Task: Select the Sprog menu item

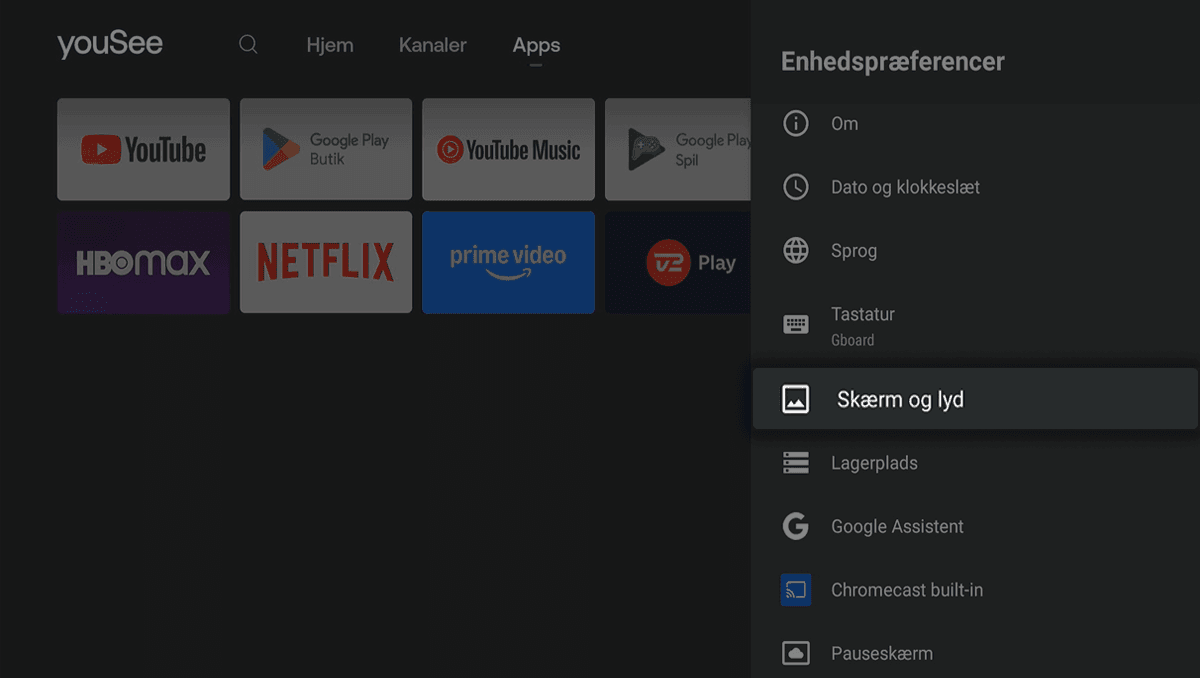Action: (x=975, y=251)
